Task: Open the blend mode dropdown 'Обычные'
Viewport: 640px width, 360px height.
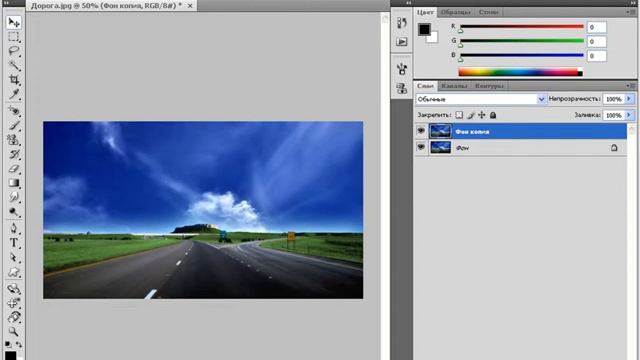Action: point(481,99)
